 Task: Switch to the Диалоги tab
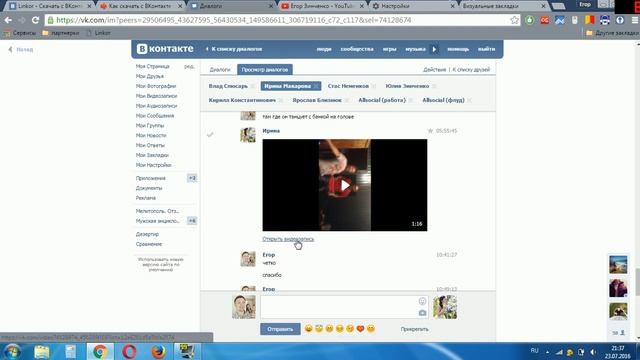220,70
